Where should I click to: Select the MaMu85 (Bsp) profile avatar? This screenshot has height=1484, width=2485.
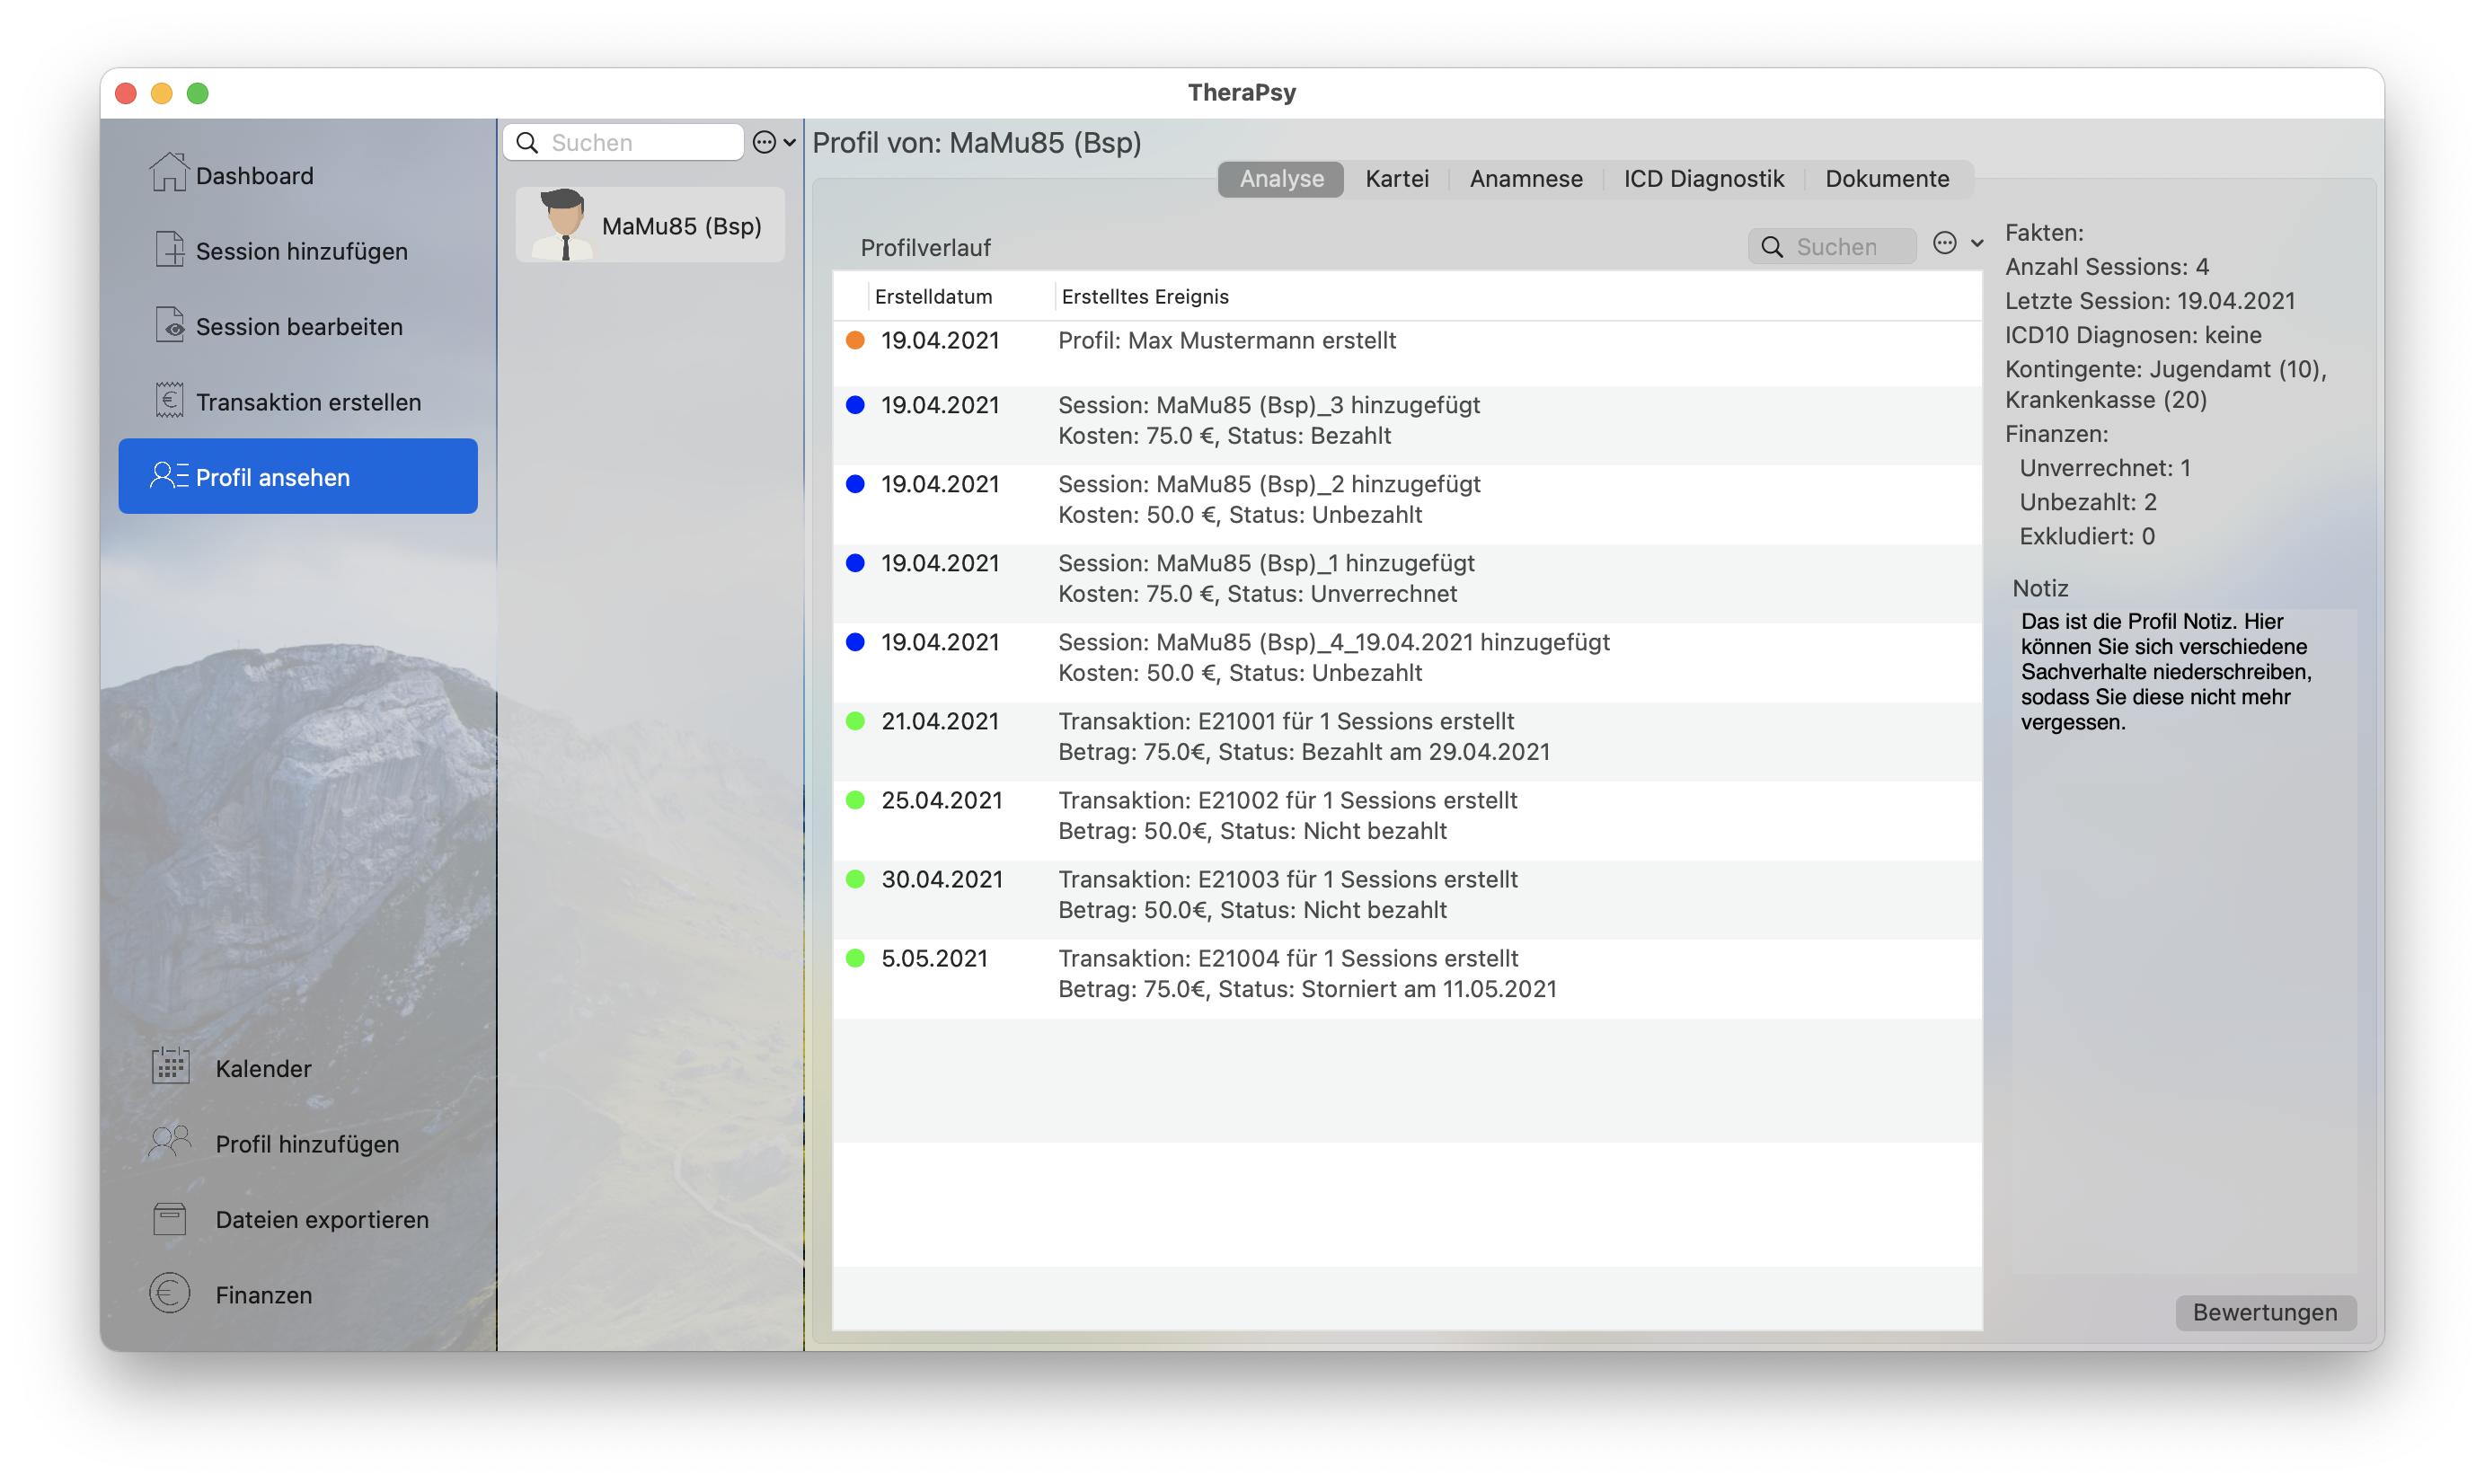tap(564, 225)
